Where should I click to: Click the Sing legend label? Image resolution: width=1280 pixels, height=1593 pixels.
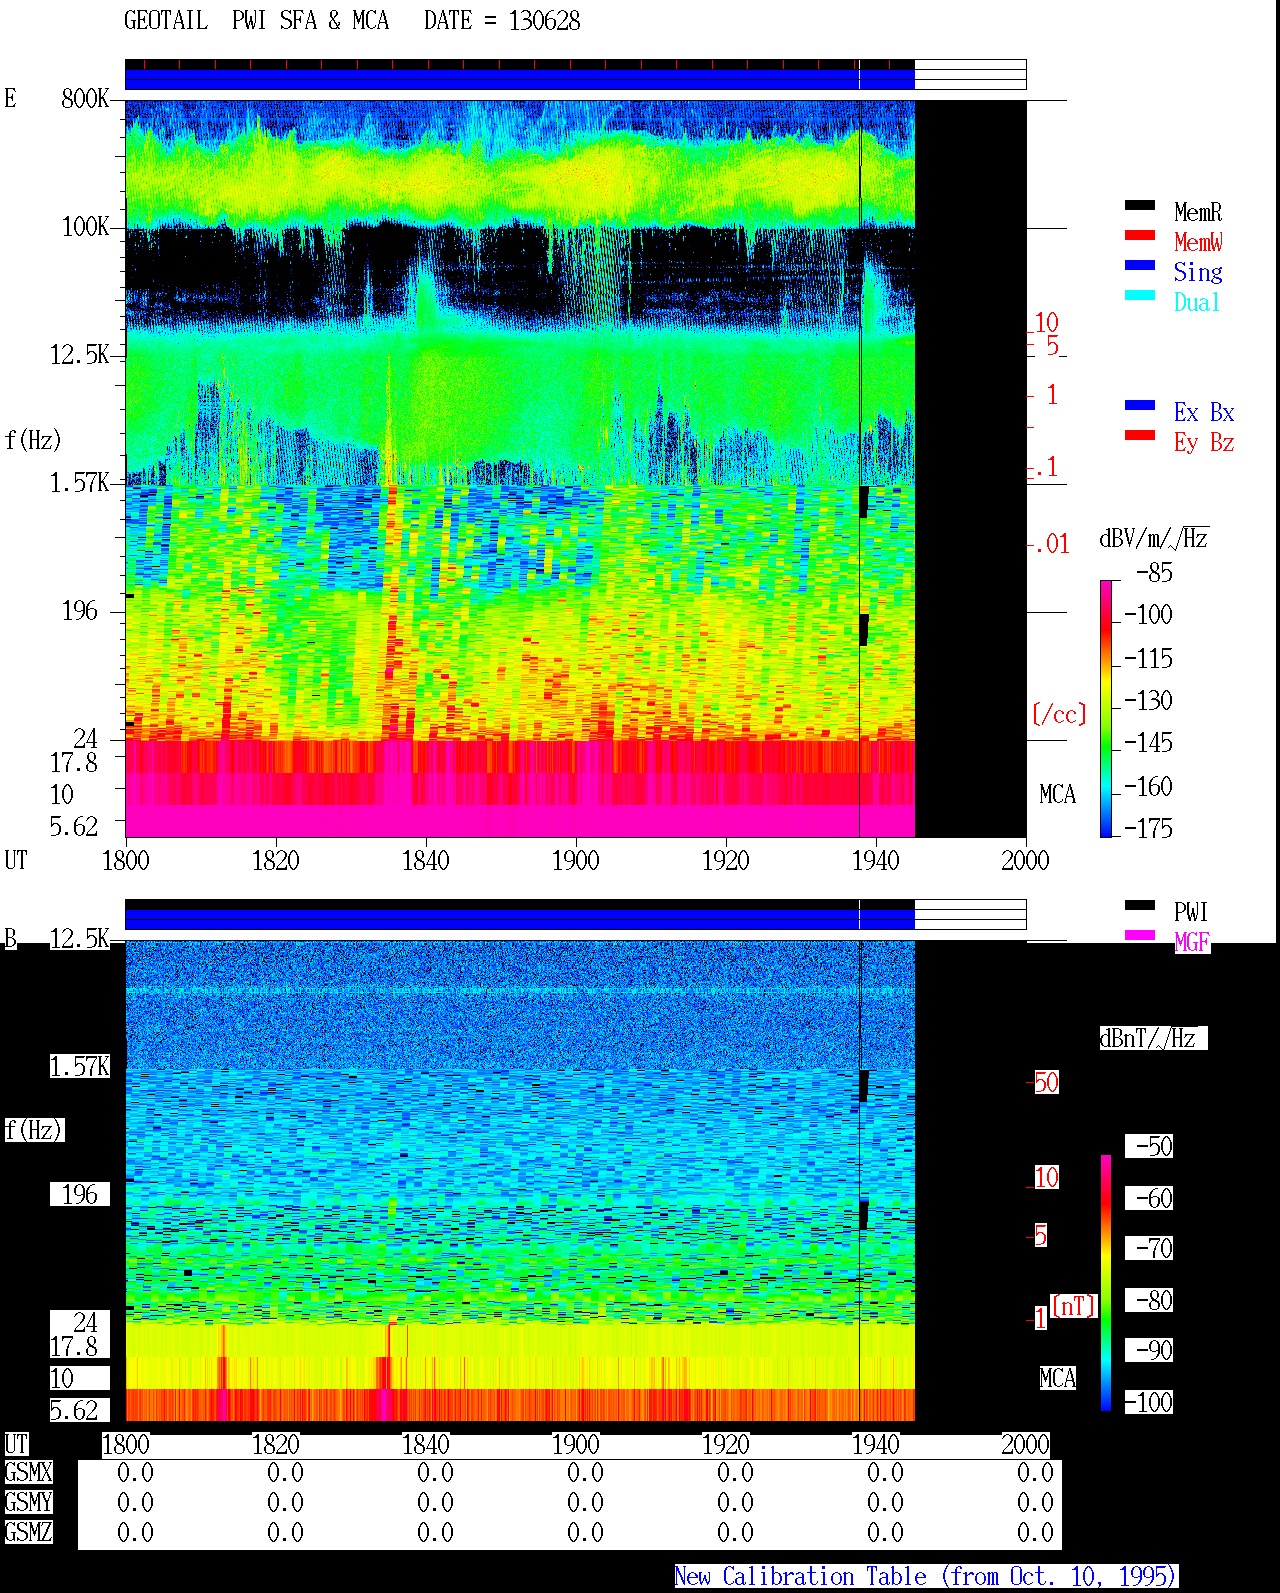coord(1198,272)
